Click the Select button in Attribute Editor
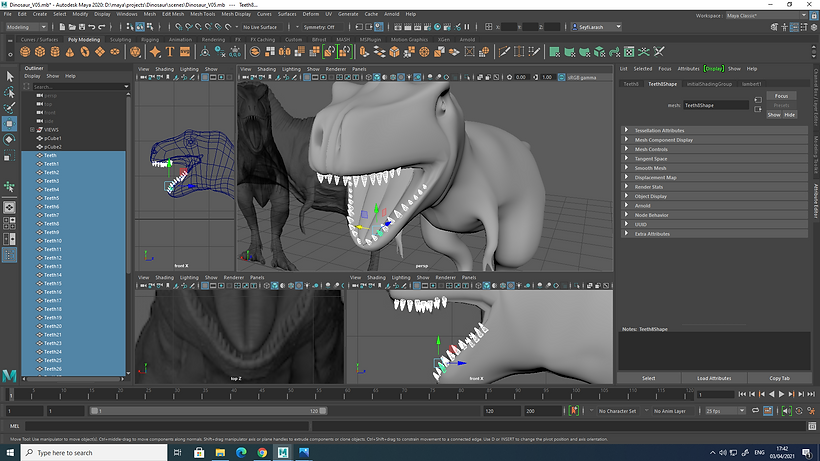 pos(648,378)
